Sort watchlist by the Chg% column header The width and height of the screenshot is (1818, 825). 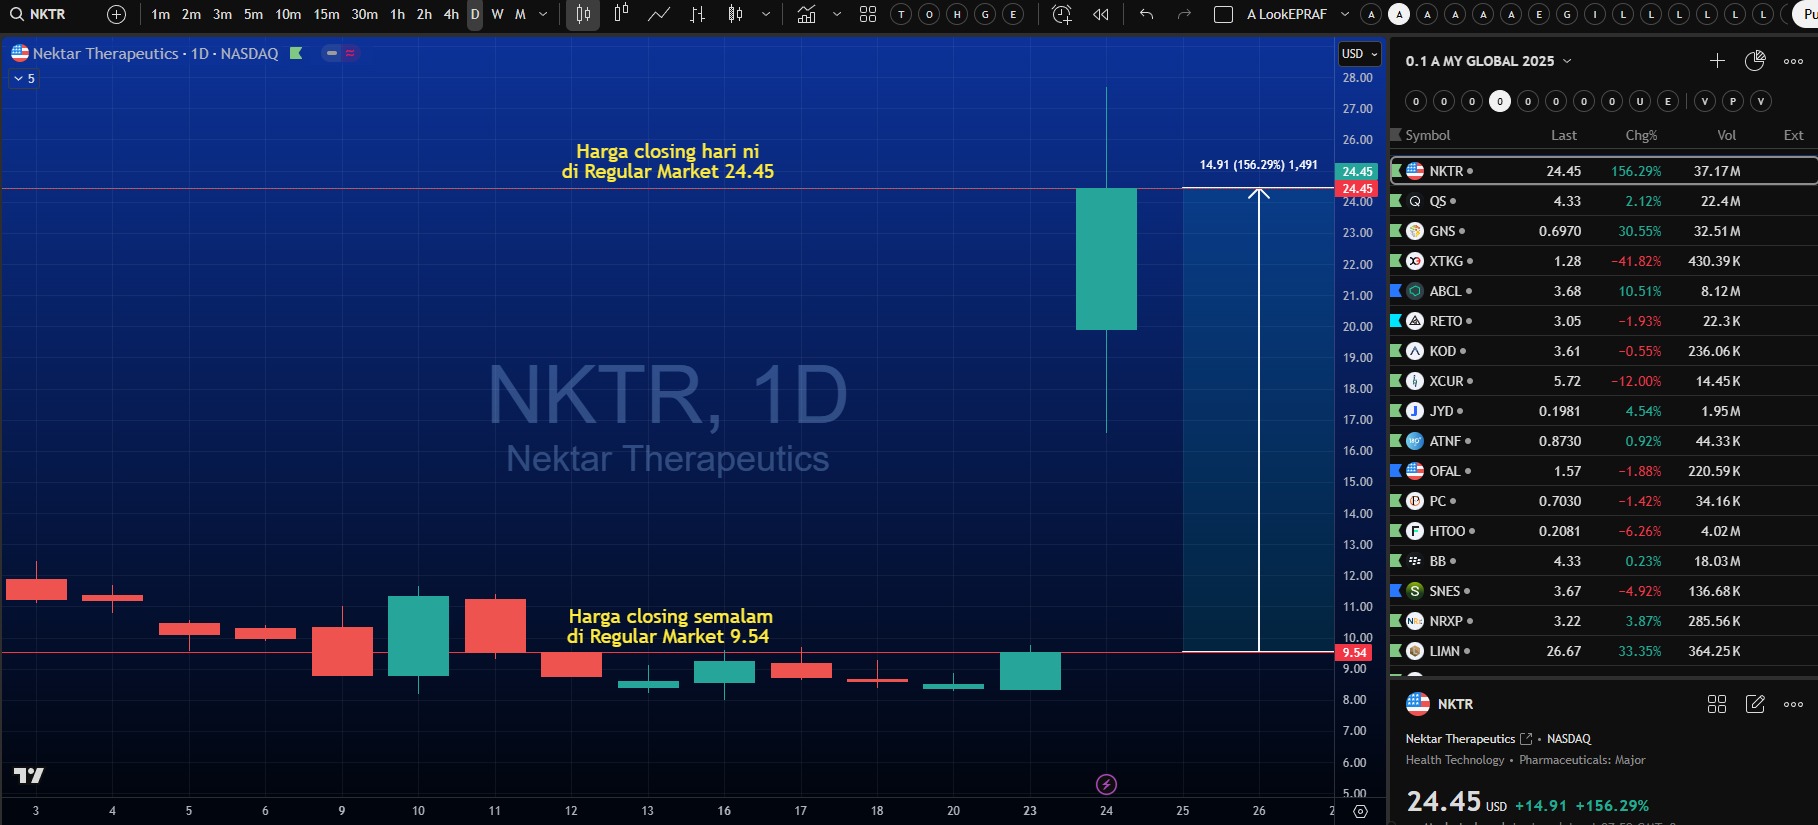click(1641, 135)
